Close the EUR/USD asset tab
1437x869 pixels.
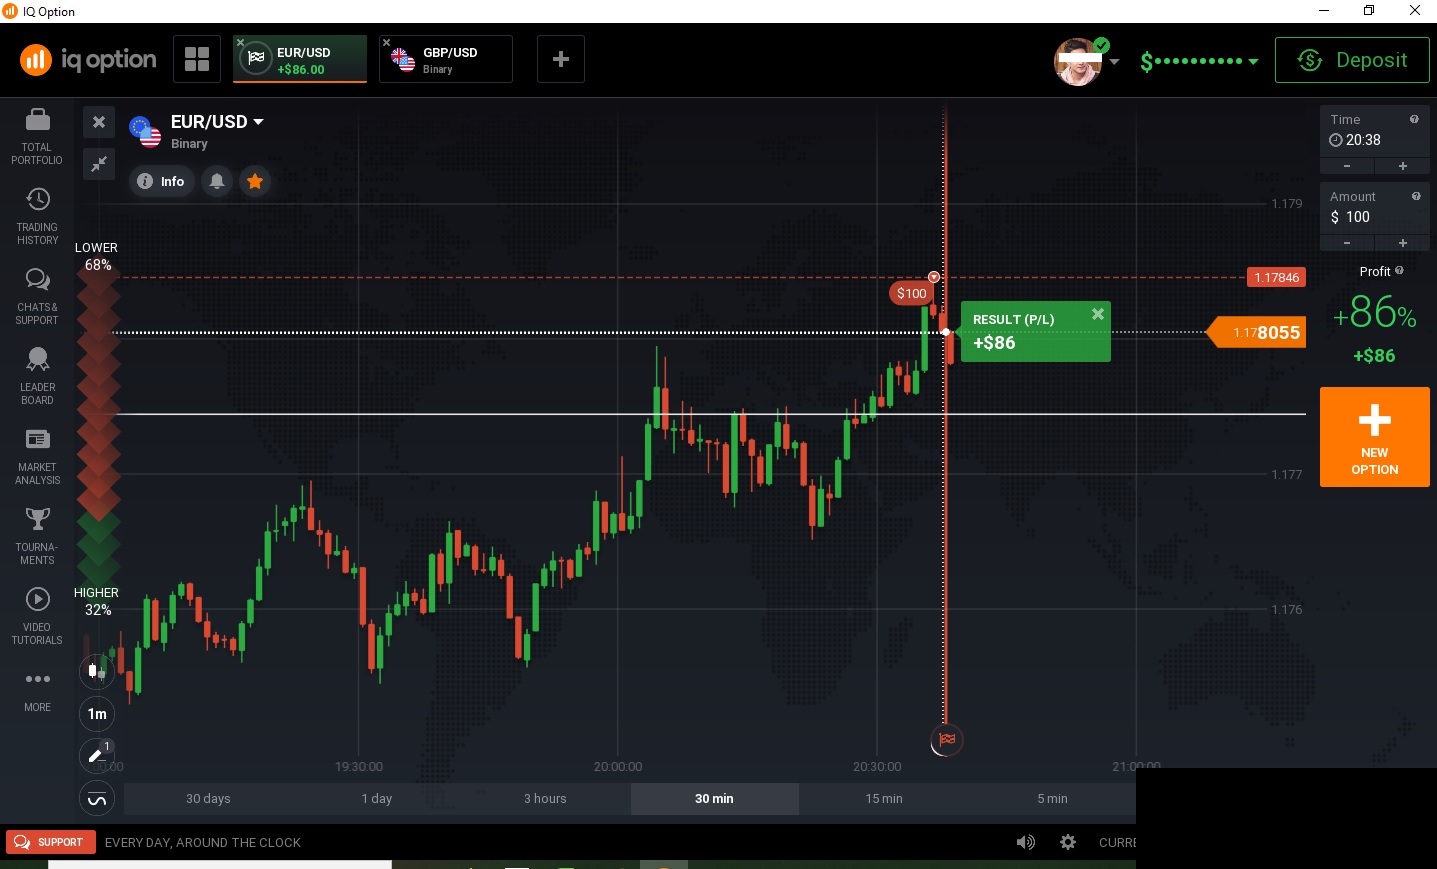pos(240,42)
